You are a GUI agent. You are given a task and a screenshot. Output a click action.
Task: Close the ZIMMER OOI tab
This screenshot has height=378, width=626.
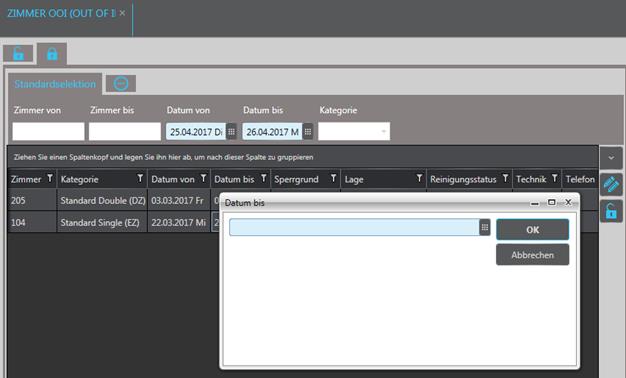click(123, 13)
